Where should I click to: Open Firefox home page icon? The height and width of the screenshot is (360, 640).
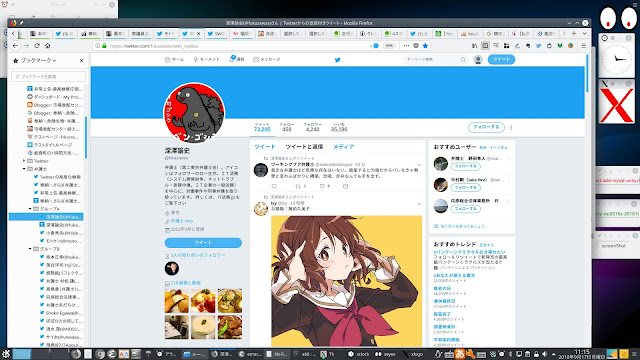click(48, 46)
